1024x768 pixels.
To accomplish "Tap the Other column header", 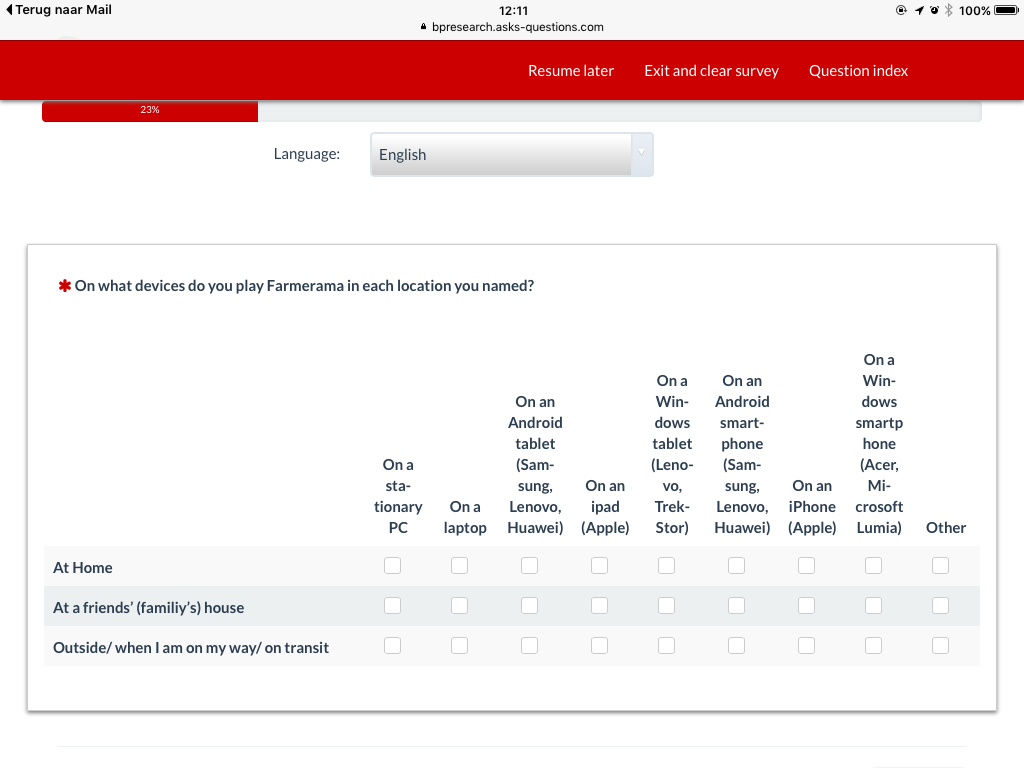I will 946,528.
